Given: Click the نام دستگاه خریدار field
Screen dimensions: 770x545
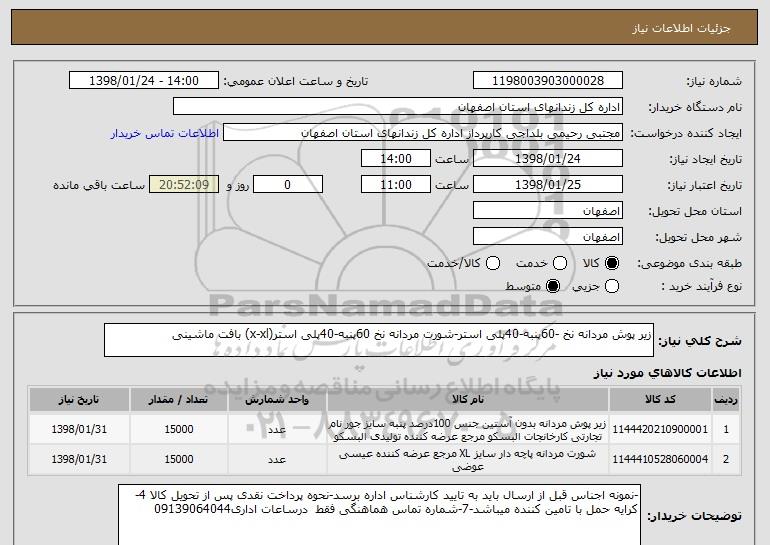Looking at the screenshot, I should pos(398,107).
